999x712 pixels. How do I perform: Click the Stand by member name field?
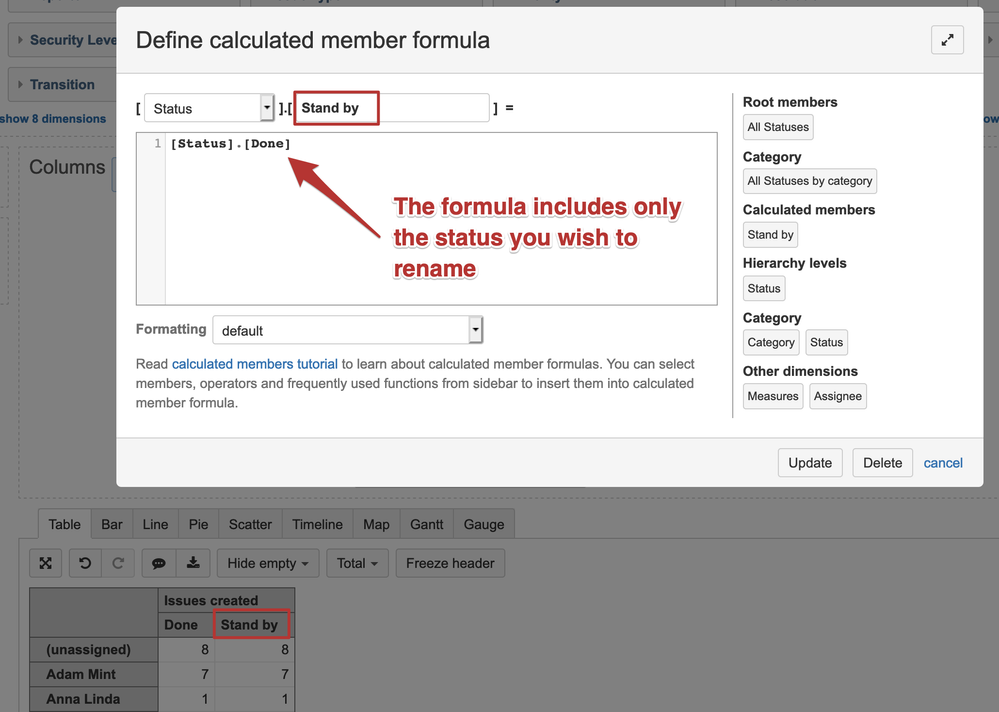point(391,108)
